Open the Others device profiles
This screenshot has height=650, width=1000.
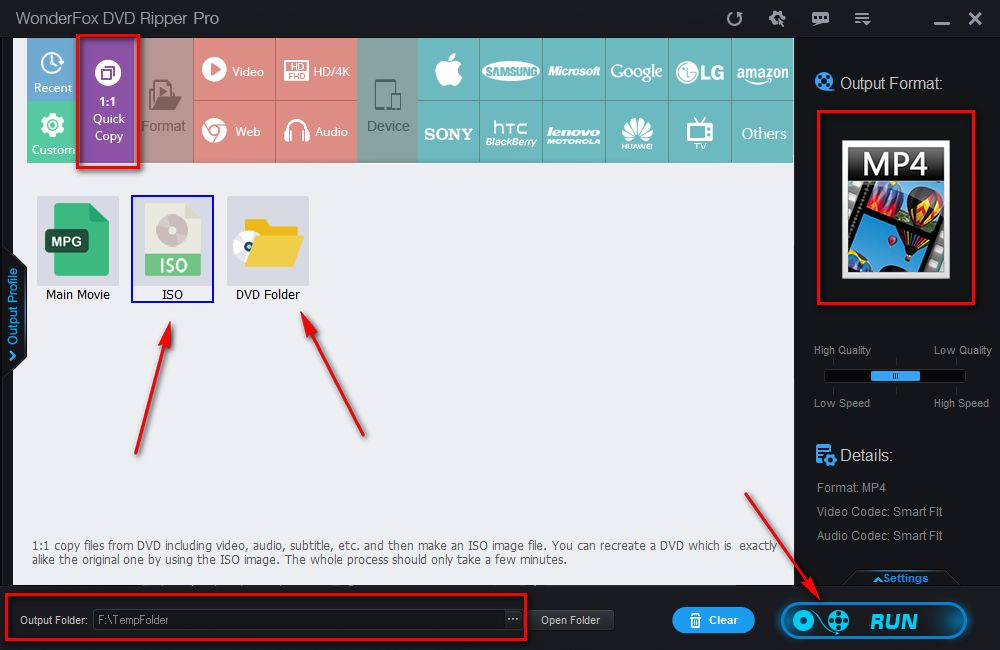(762, 132)
